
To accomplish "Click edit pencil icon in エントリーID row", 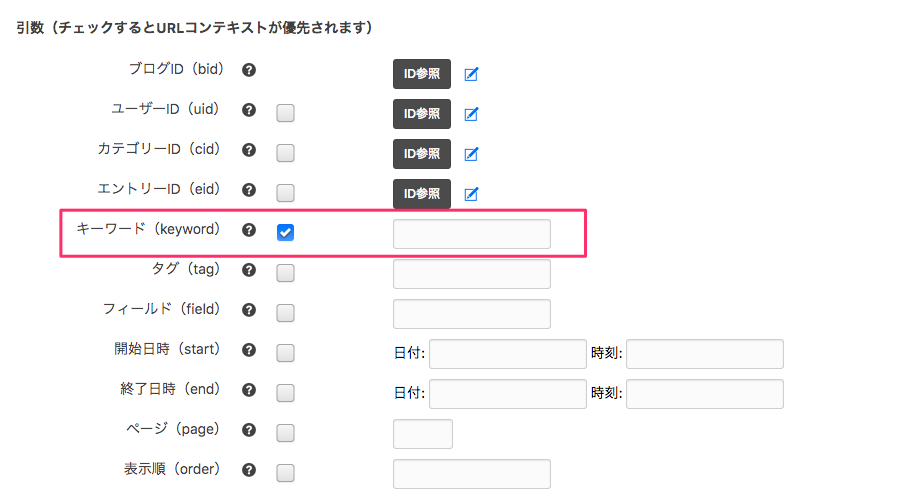I will 472,194.
